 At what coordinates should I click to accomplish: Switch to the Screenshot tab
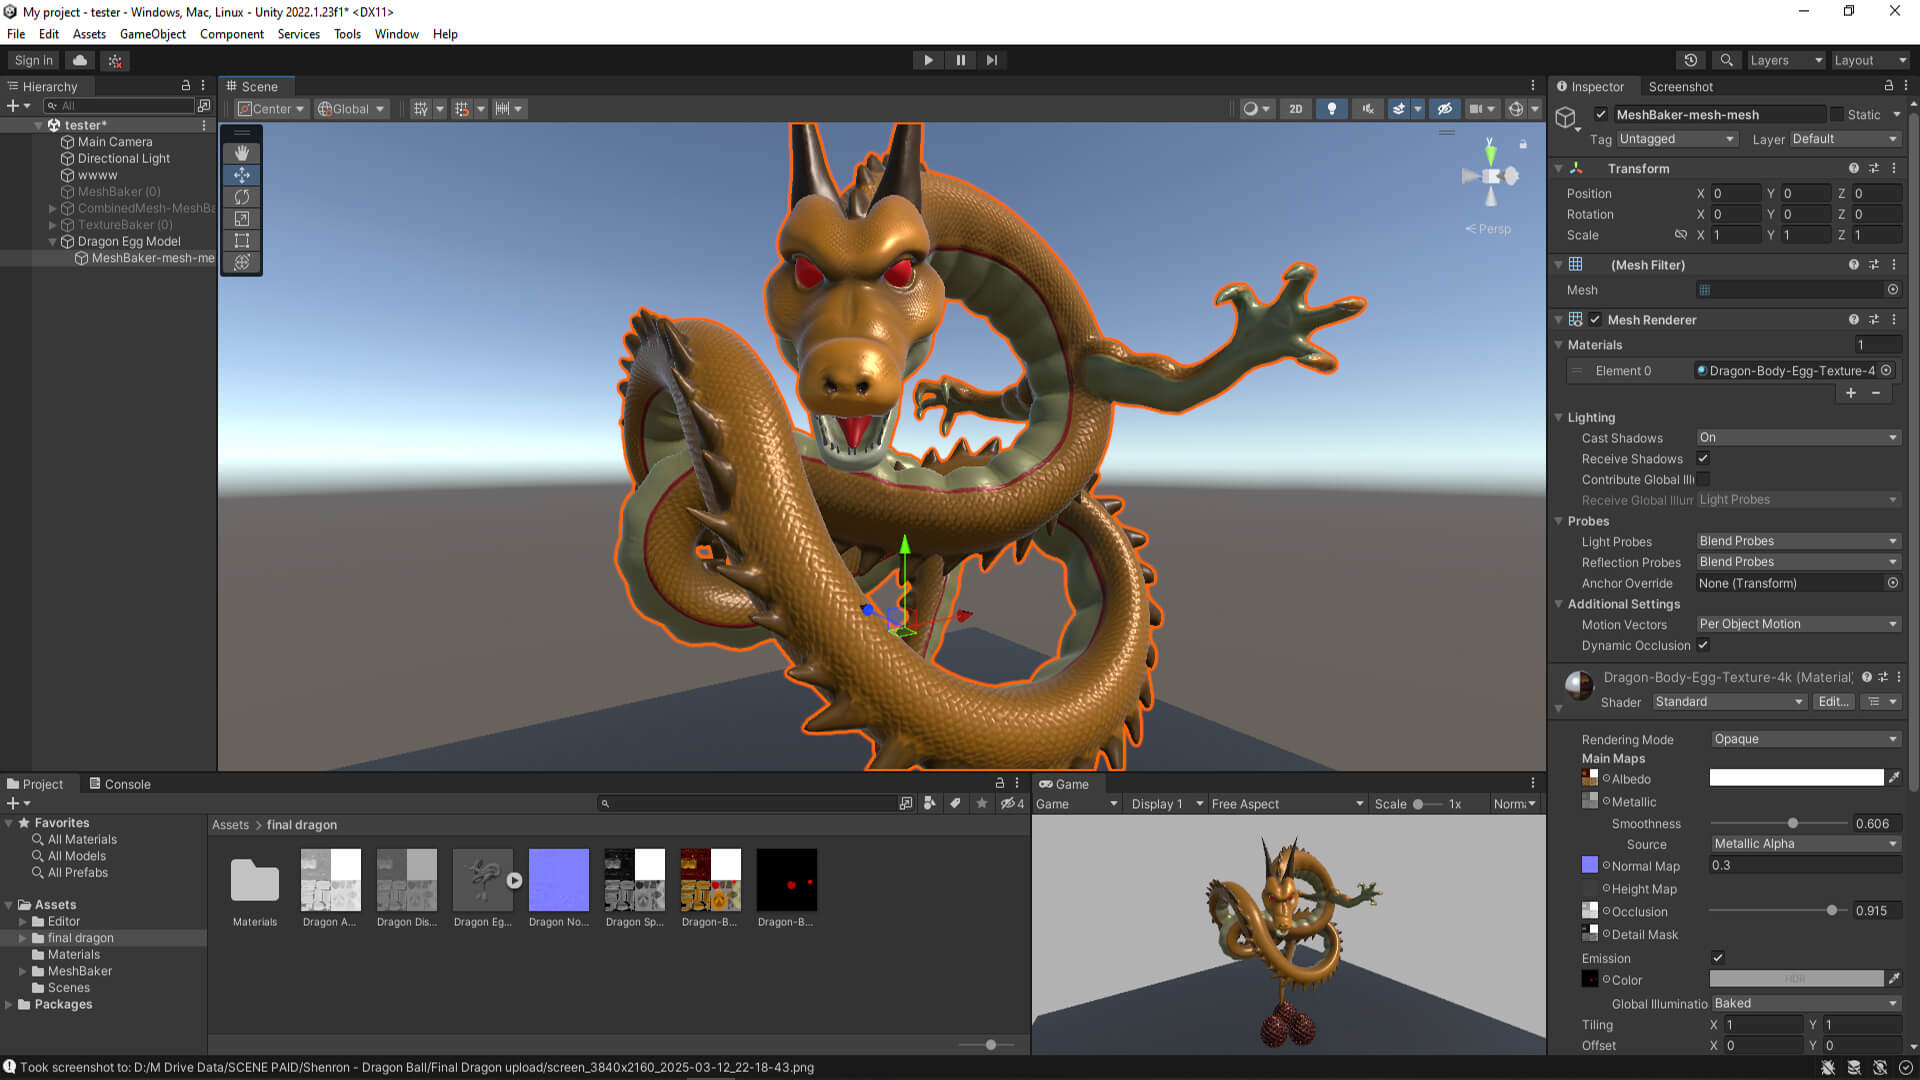(1680, 87)
